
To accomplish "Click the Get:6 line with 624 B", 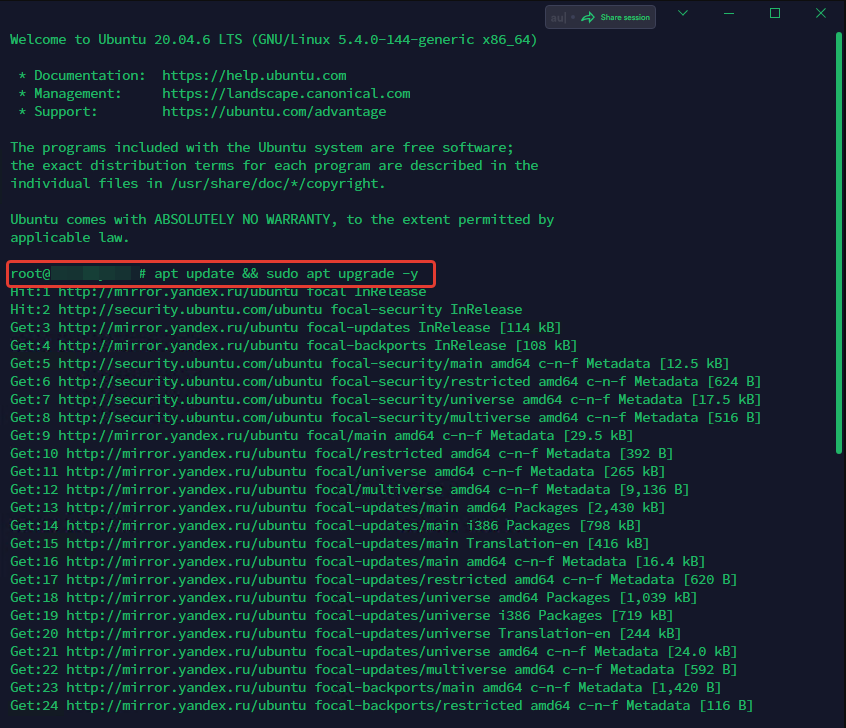I will [x=385, y=382].
